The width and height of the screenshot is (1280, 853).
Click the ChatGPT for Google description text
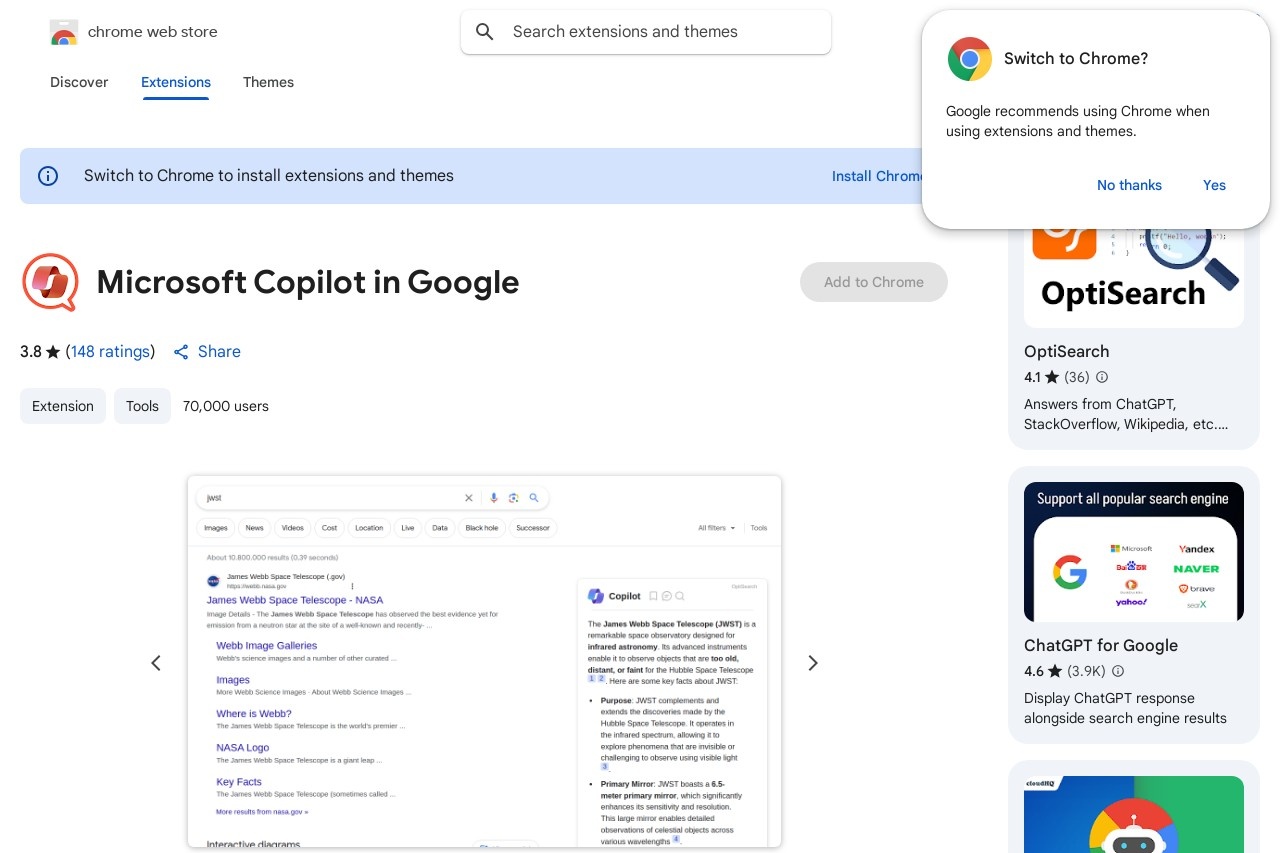point(1125,708)
